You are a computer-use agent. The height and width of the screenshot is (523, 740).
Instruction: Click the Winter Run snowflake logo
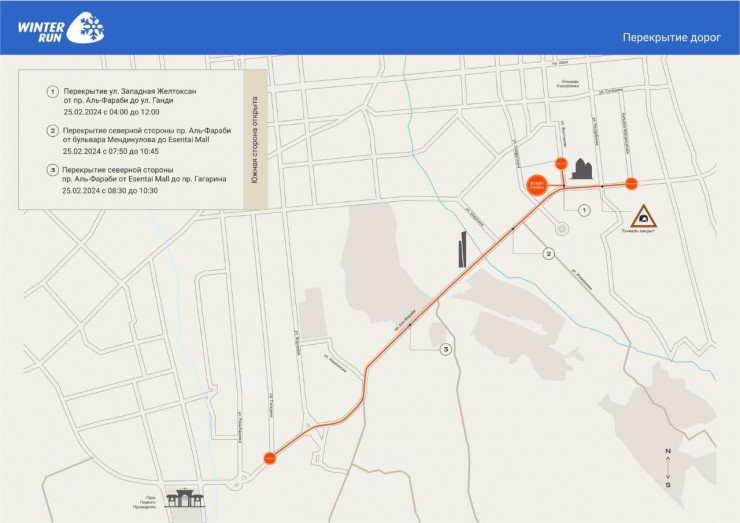89,27
